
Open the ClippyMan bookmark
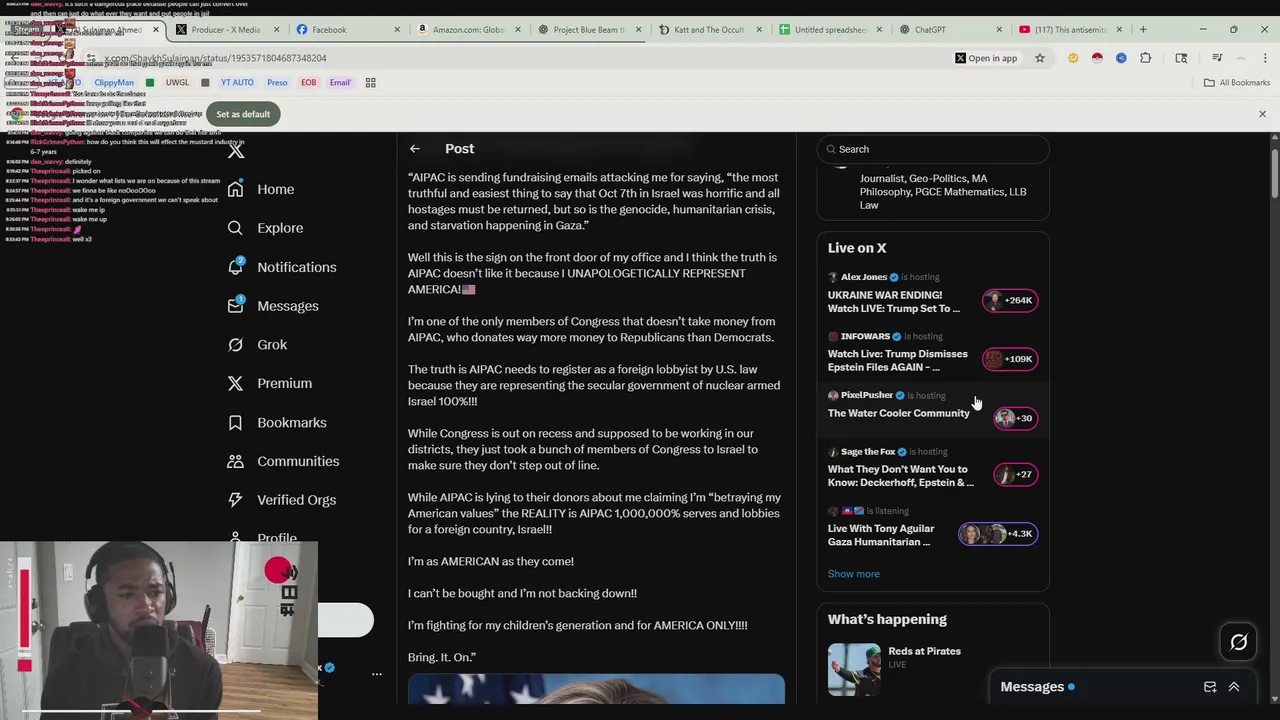(x=113, y=83)
